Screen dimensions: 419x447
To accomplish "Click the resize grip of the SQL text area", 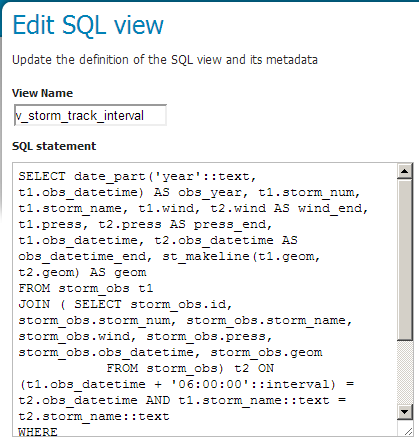I will [x=408, y=431].
